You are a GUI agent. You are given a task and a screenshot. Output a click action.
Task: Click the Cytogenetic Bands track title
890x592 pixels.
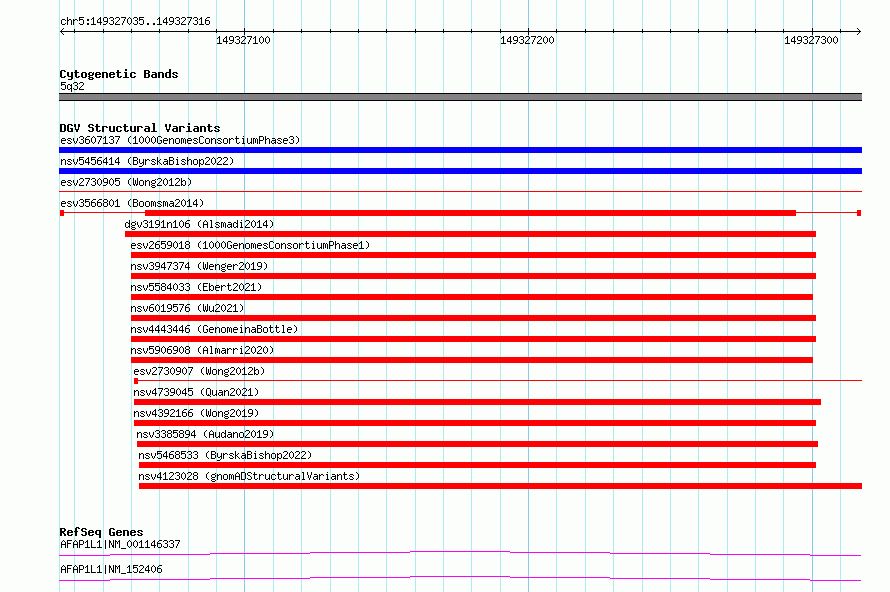tap(119, 74)
